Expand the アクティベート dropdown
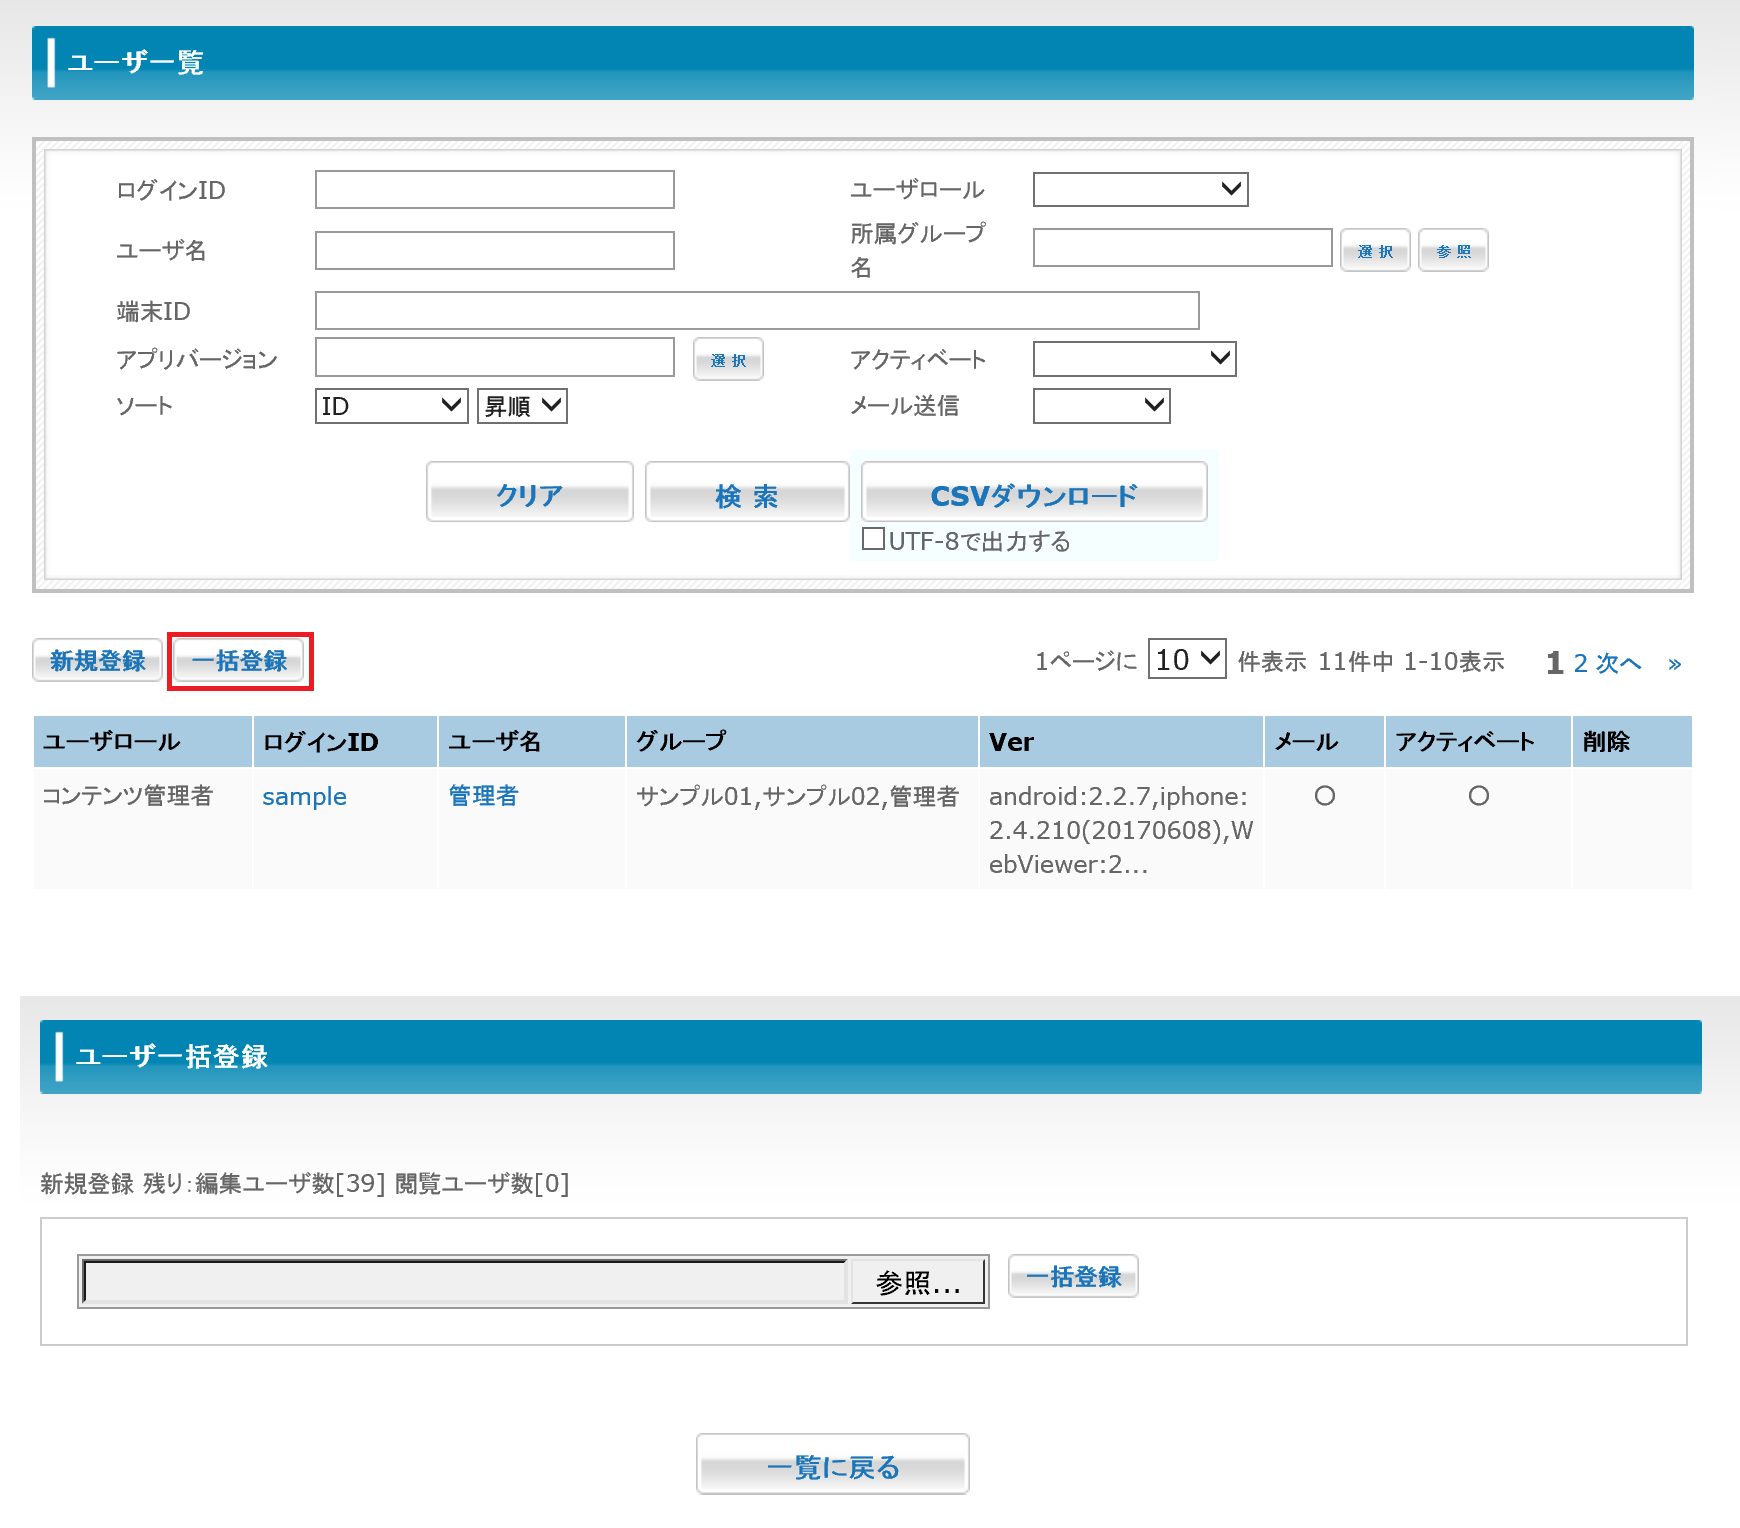Viewport: 1740px width, 1528px height. pos(1134,359)
